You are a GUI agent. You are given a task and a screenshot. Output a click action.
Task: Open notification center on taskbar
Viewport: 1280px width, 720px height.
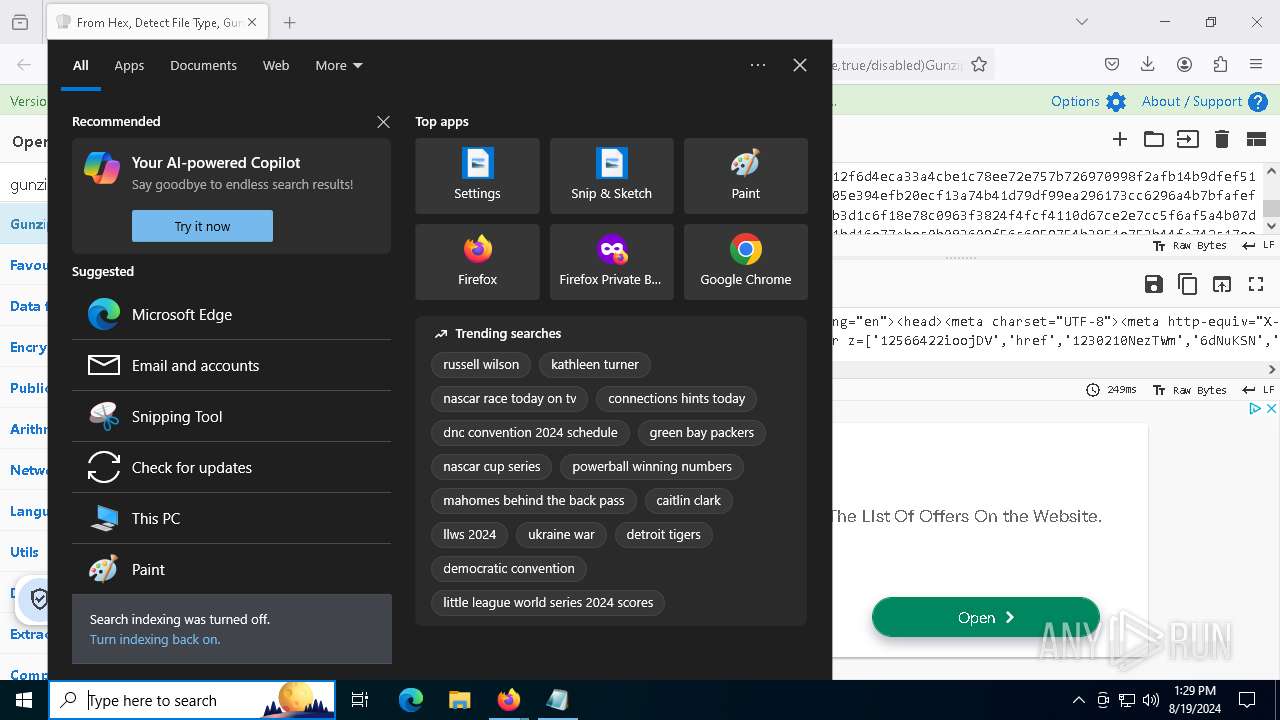(1247, 700)
